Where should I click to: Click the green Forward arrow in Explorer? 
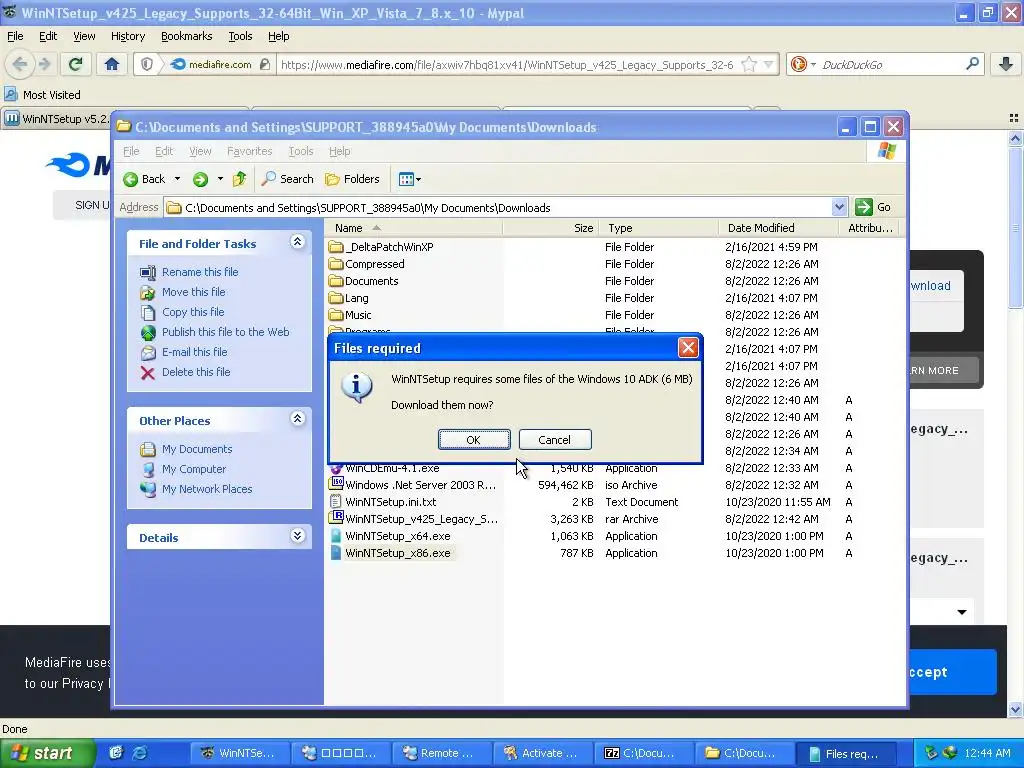point(200,179)
